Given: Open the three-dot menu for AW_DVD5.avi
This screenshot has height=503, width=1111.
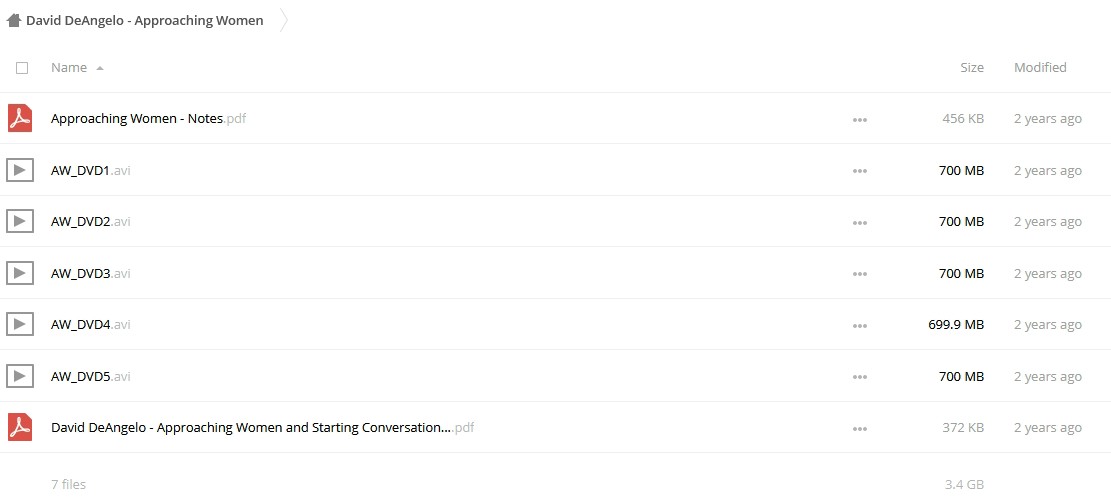Looking at the screenshot, I should click(860, 378).
